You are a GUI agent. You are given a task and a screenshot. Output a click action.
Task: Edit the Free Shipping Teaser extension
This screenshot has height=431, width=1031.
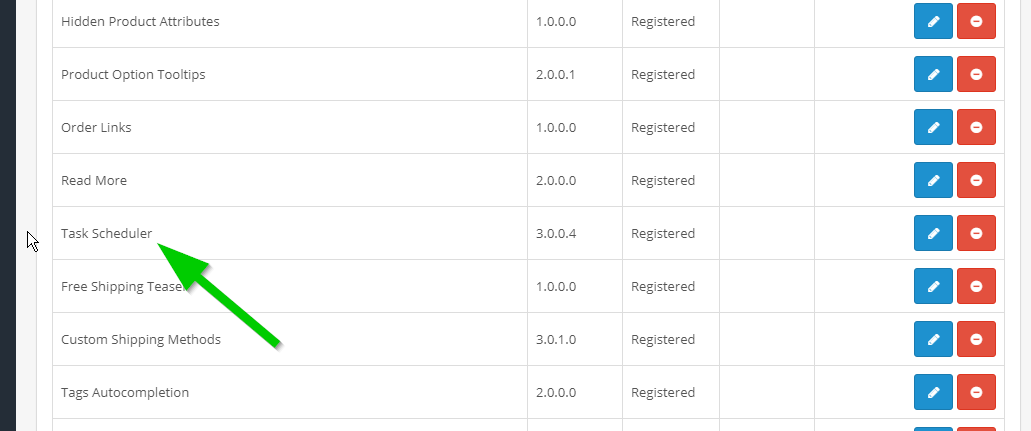click(x=933, y=286)
